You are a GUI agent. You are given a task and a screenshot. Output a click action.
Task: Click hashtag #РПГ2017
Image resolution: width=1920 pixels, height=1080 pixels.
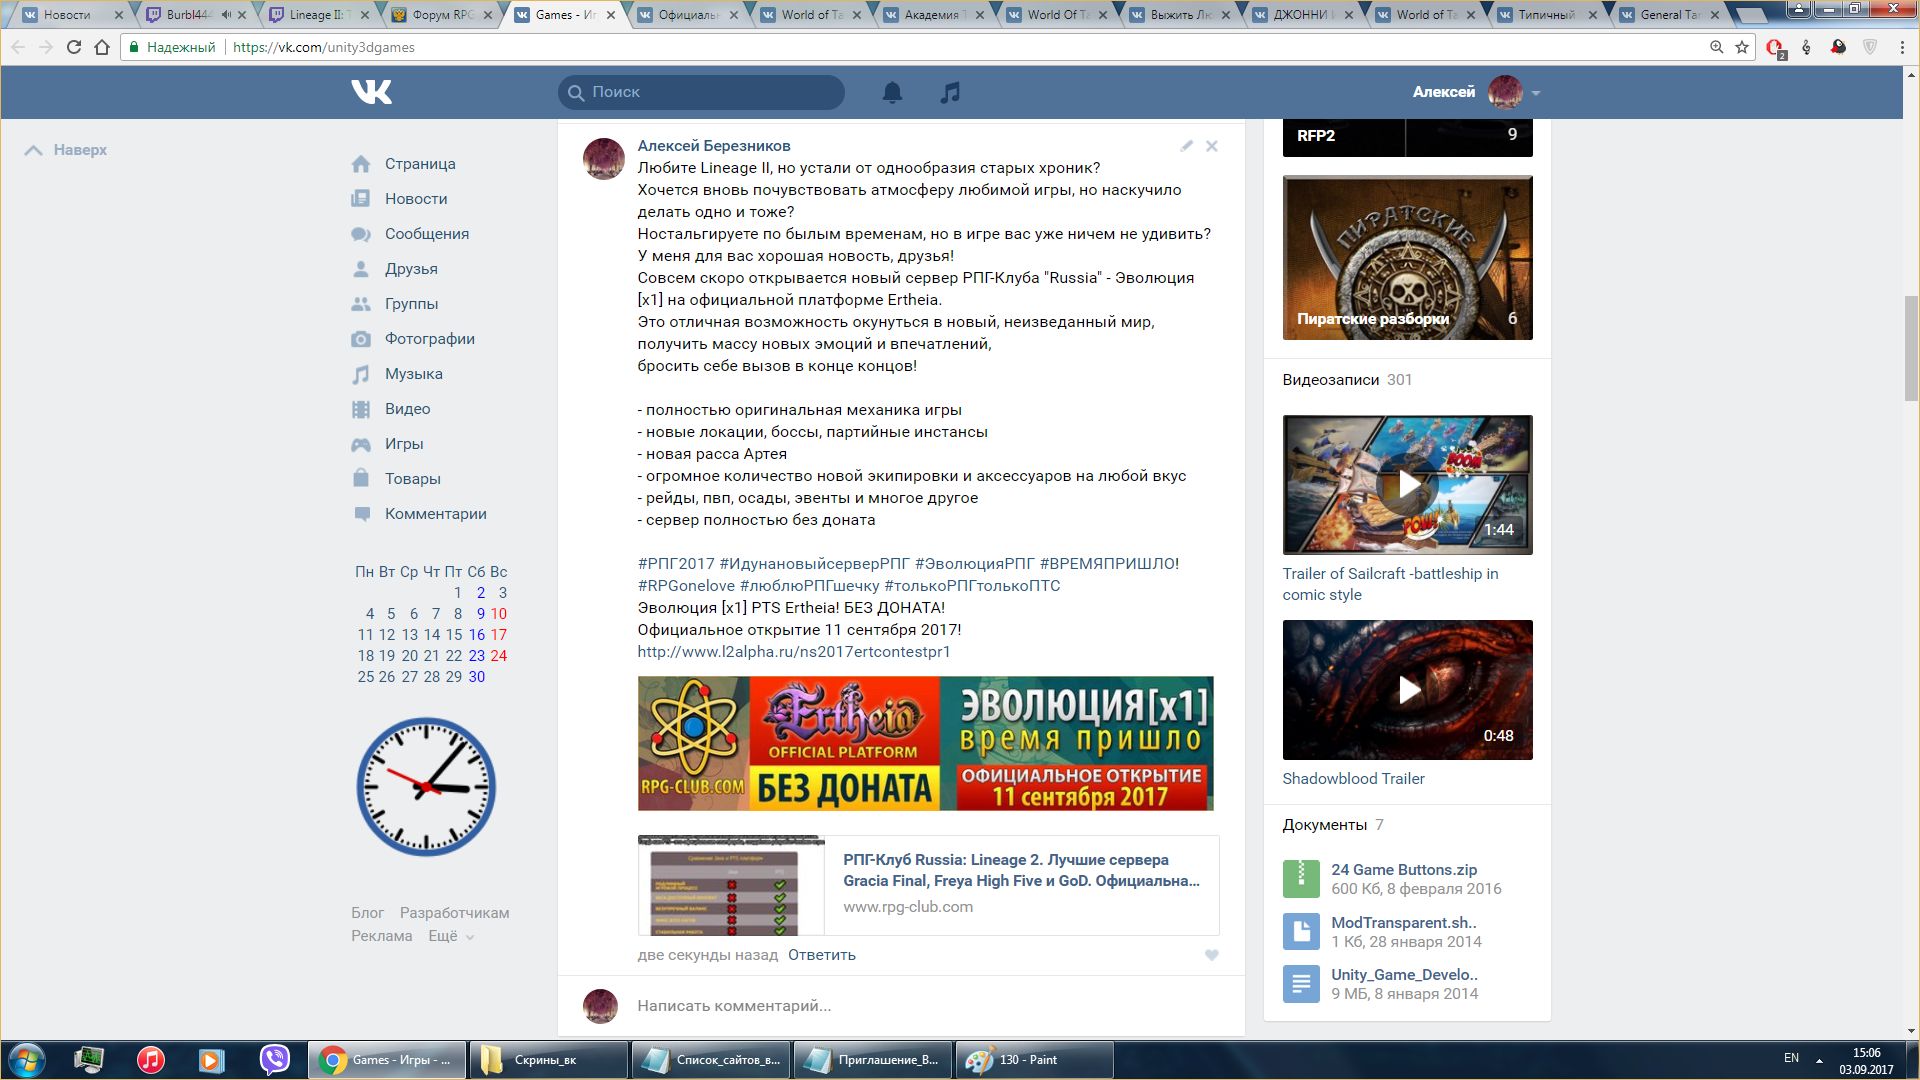pyautogui.click(x=676, y=564)
